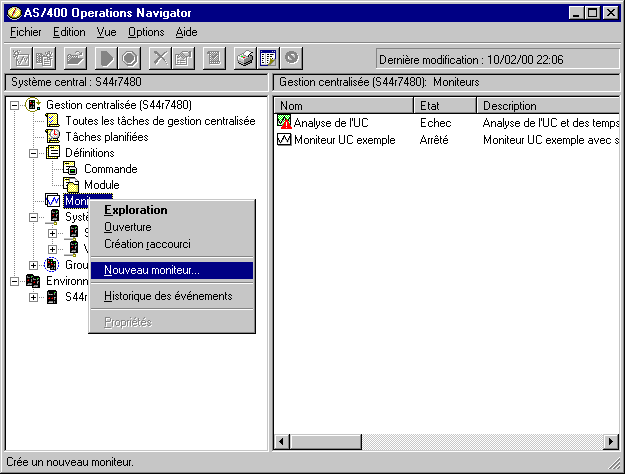Click the Tâches planifiées clock icon
Image resolution: width=625 pixels, height=474 pixels.
(53, 136)
